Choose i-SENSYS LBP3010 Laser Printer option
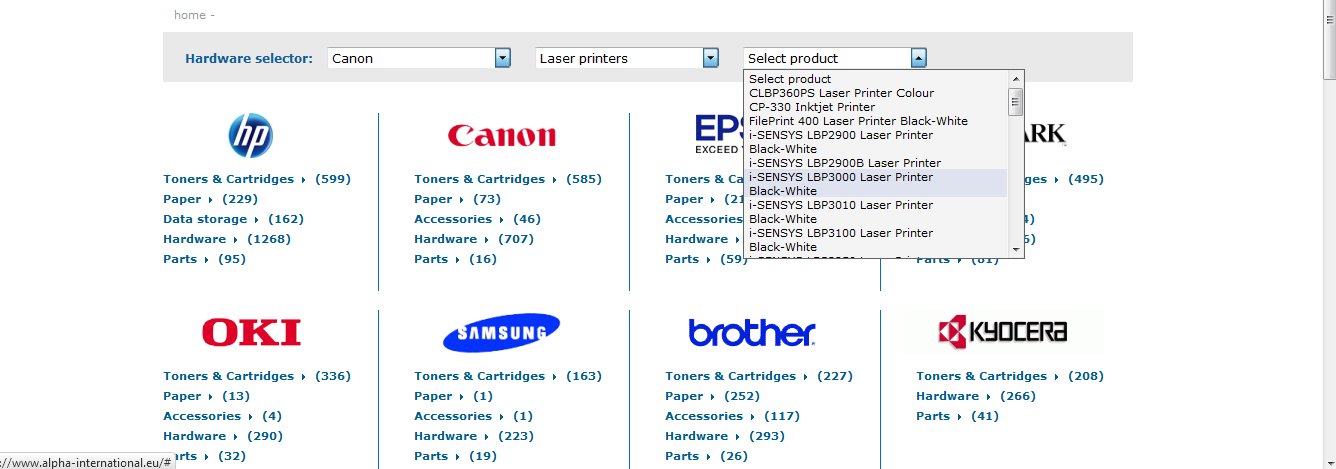Image resolution: width=1336 pixels, height=469 pixels. (876, 212)
